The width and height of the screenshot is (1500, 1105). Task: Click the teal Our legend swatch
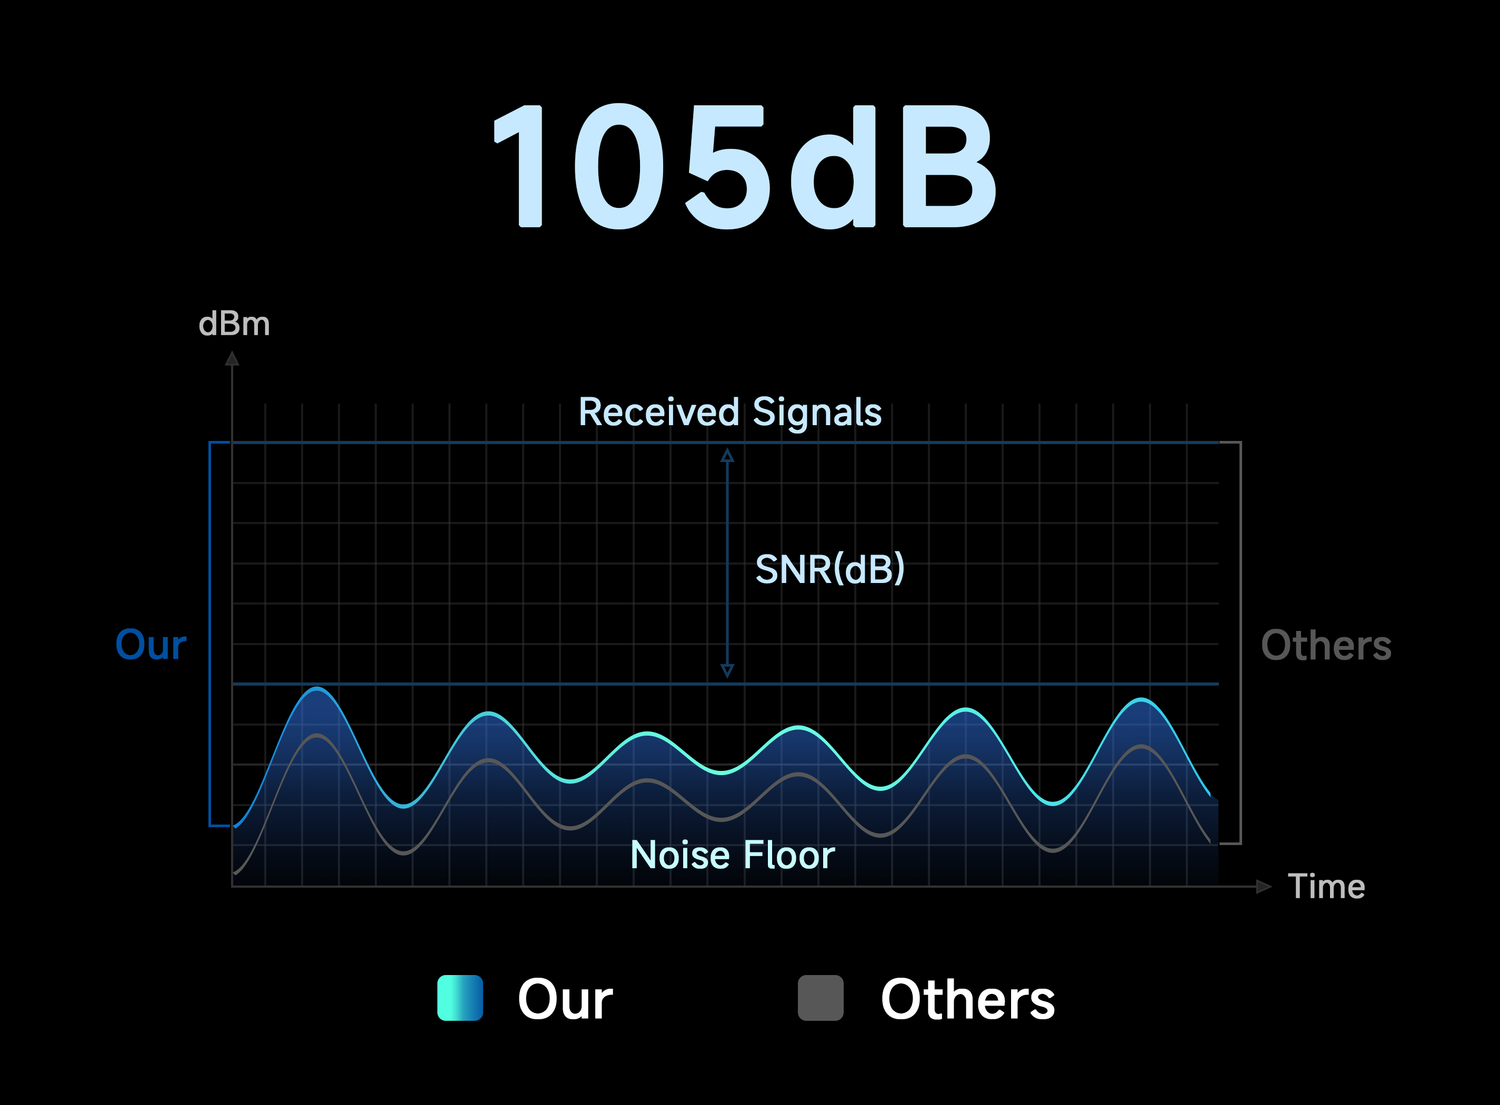pos(460,998)
